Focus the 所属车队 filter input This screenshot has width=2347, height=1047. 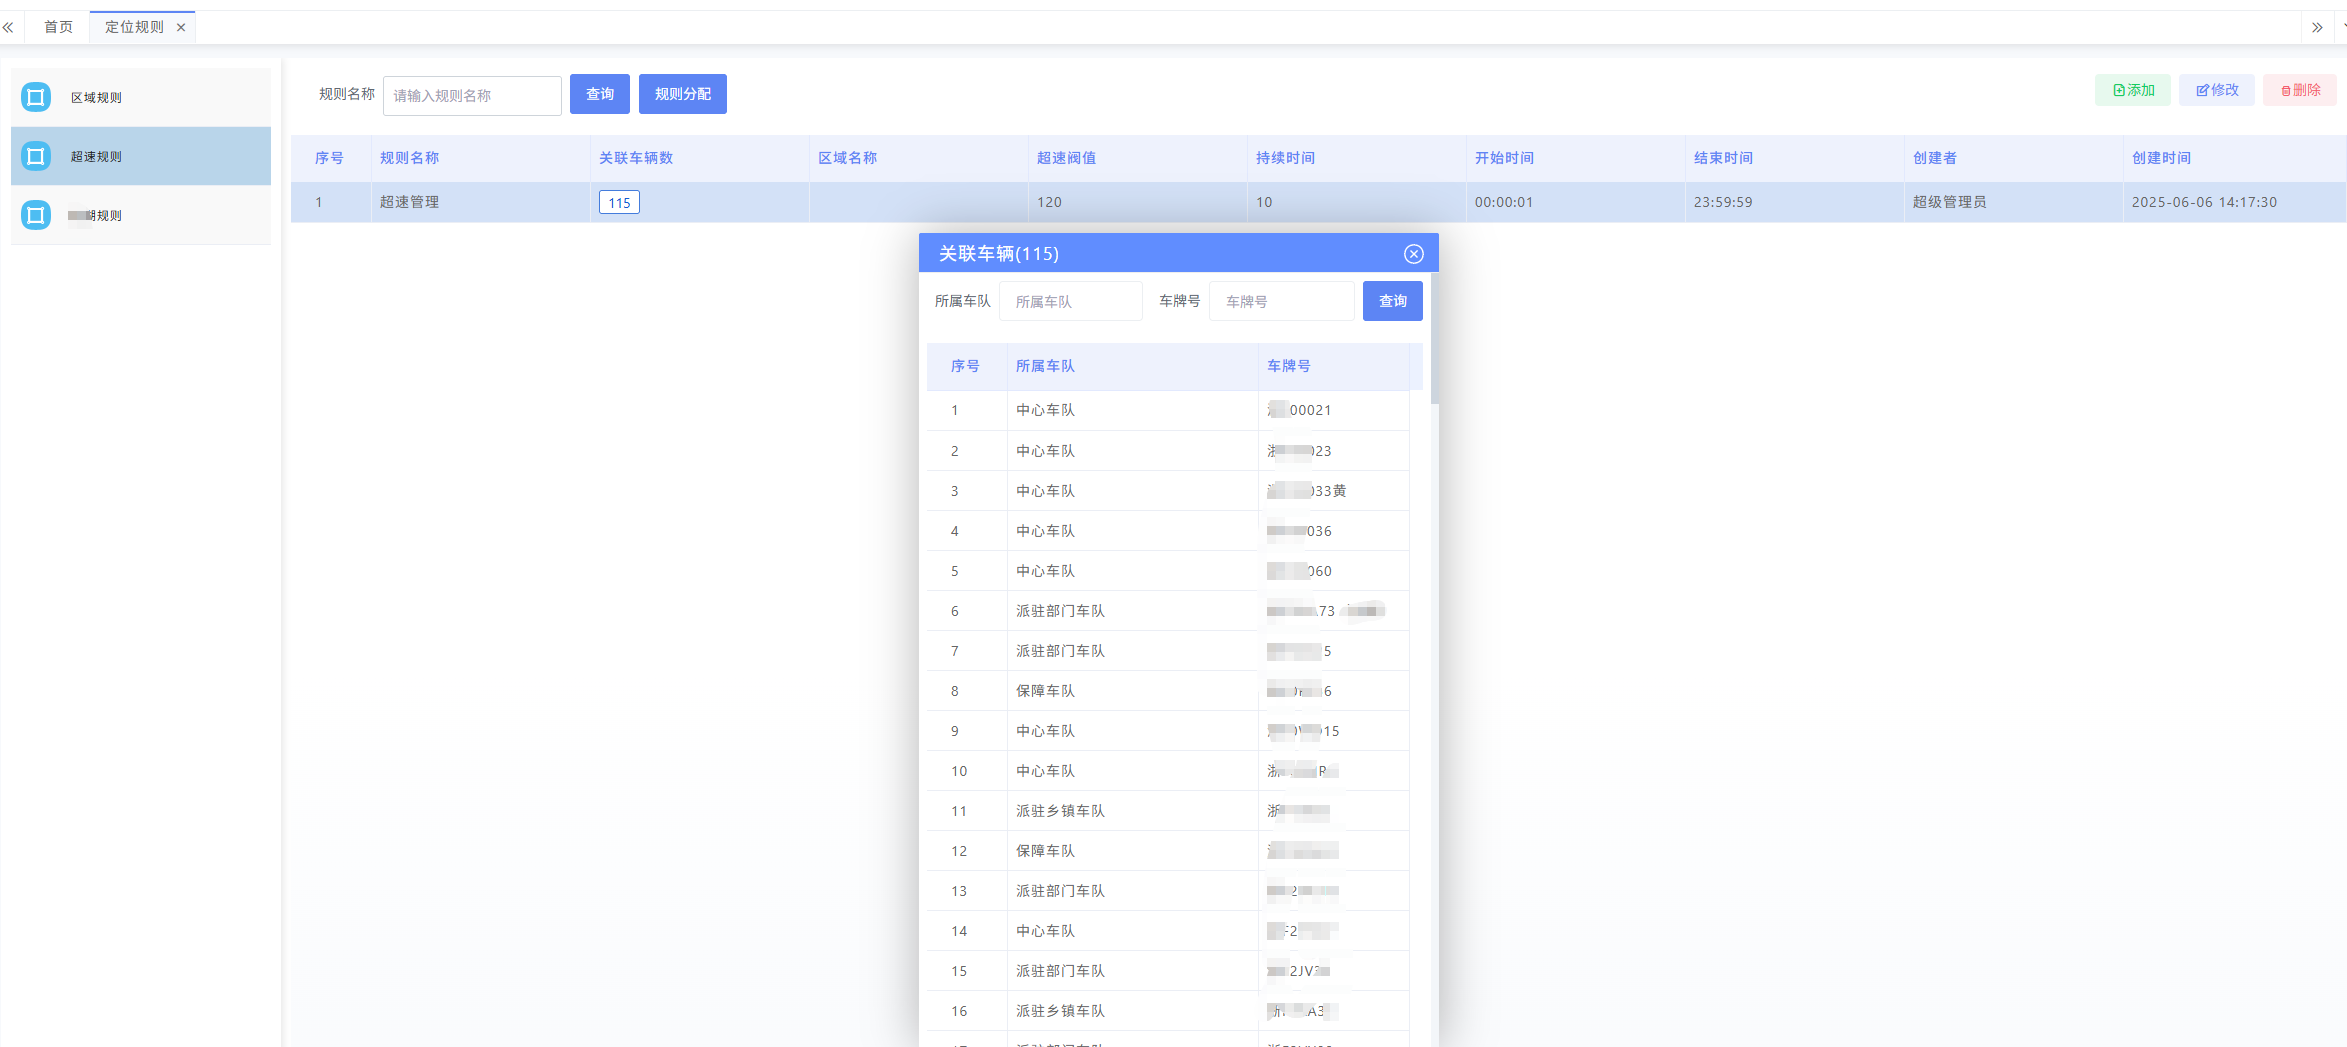(1071, 301)
